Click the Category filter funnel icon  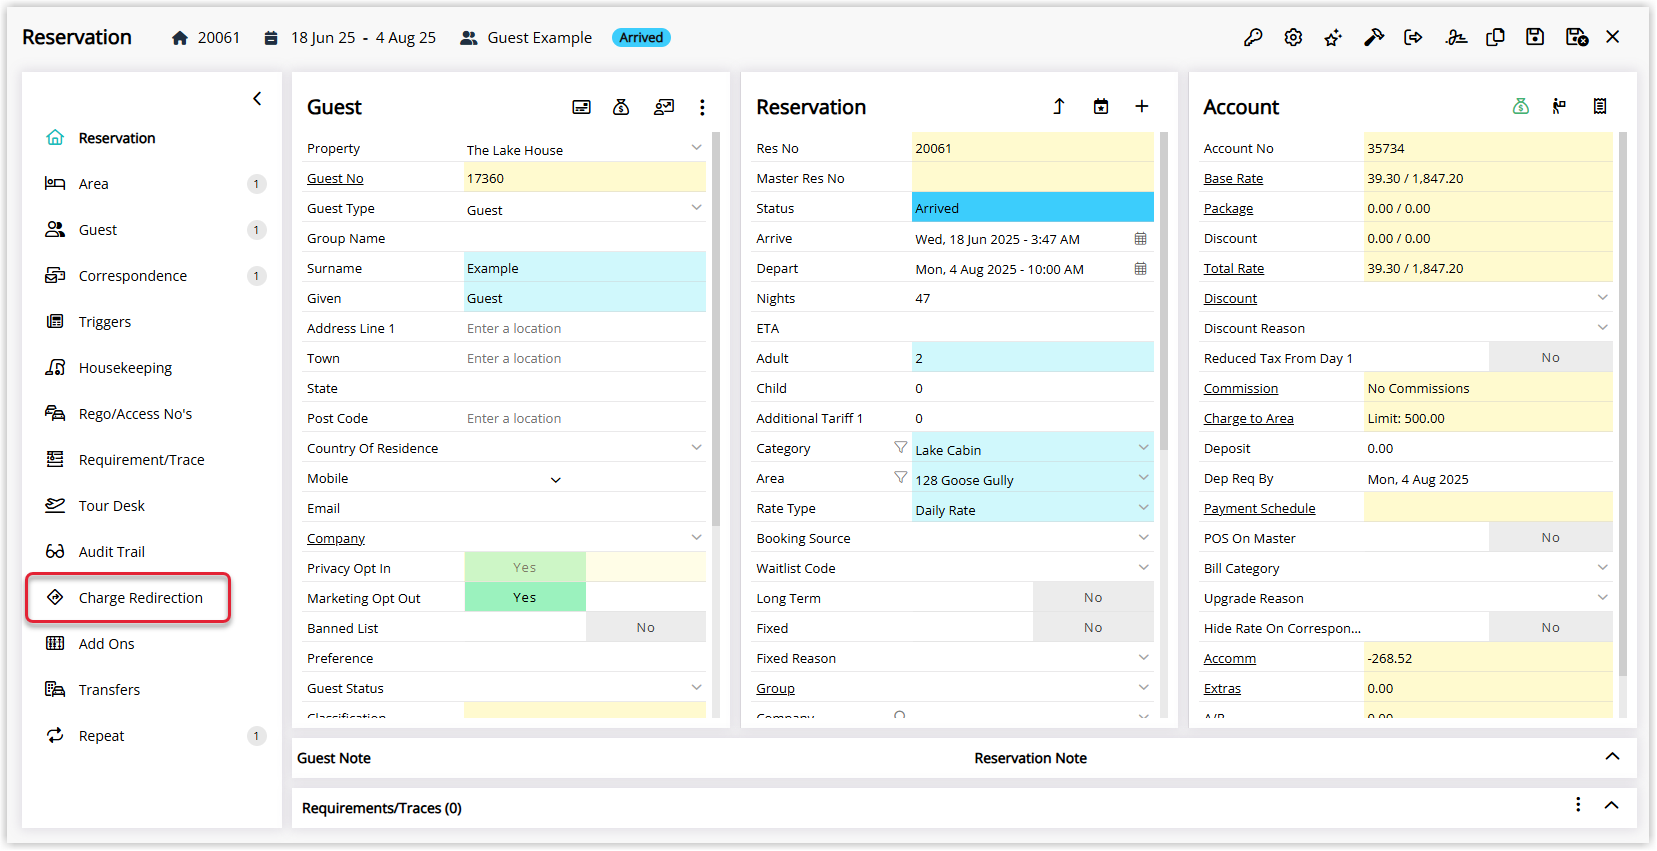900,448
